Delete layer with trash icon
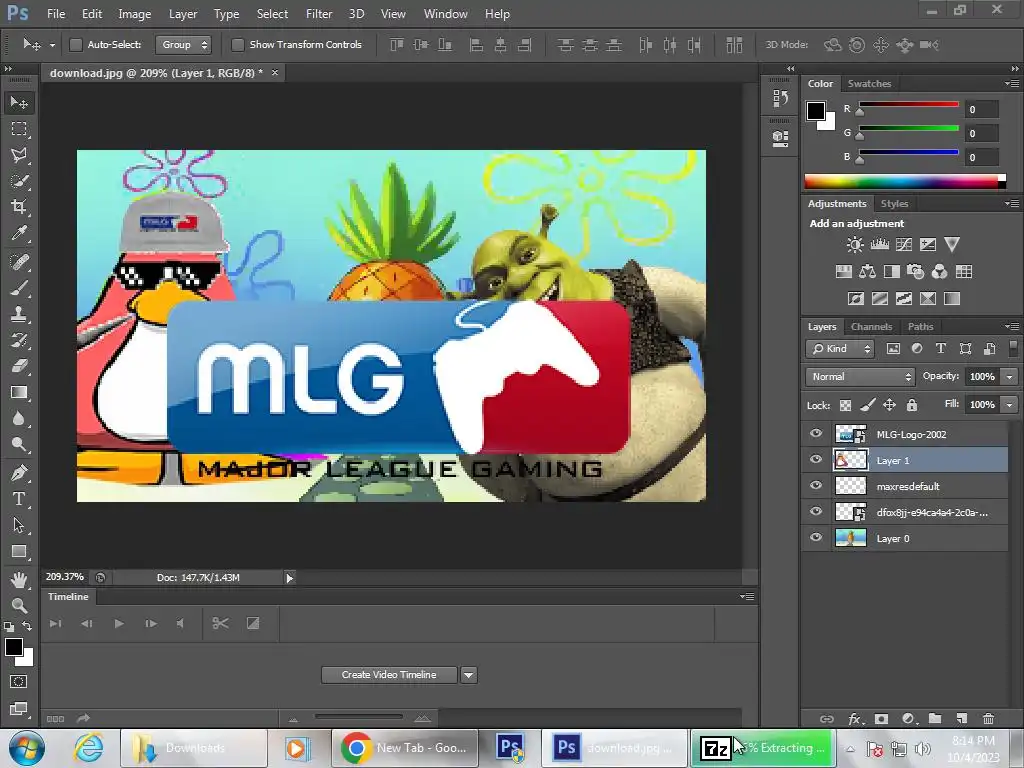 [x=989, y=718]
